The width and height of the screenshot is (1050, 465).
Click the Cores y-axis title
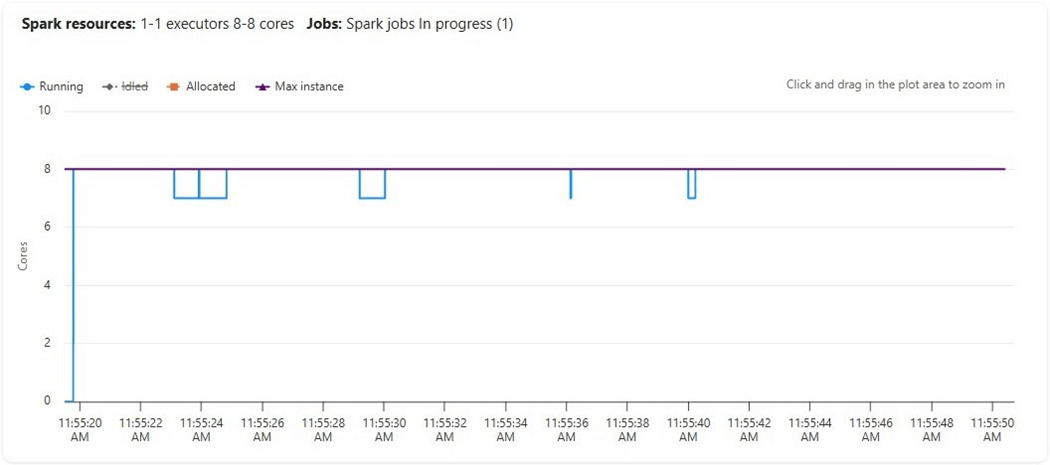(x=23, y=255)
